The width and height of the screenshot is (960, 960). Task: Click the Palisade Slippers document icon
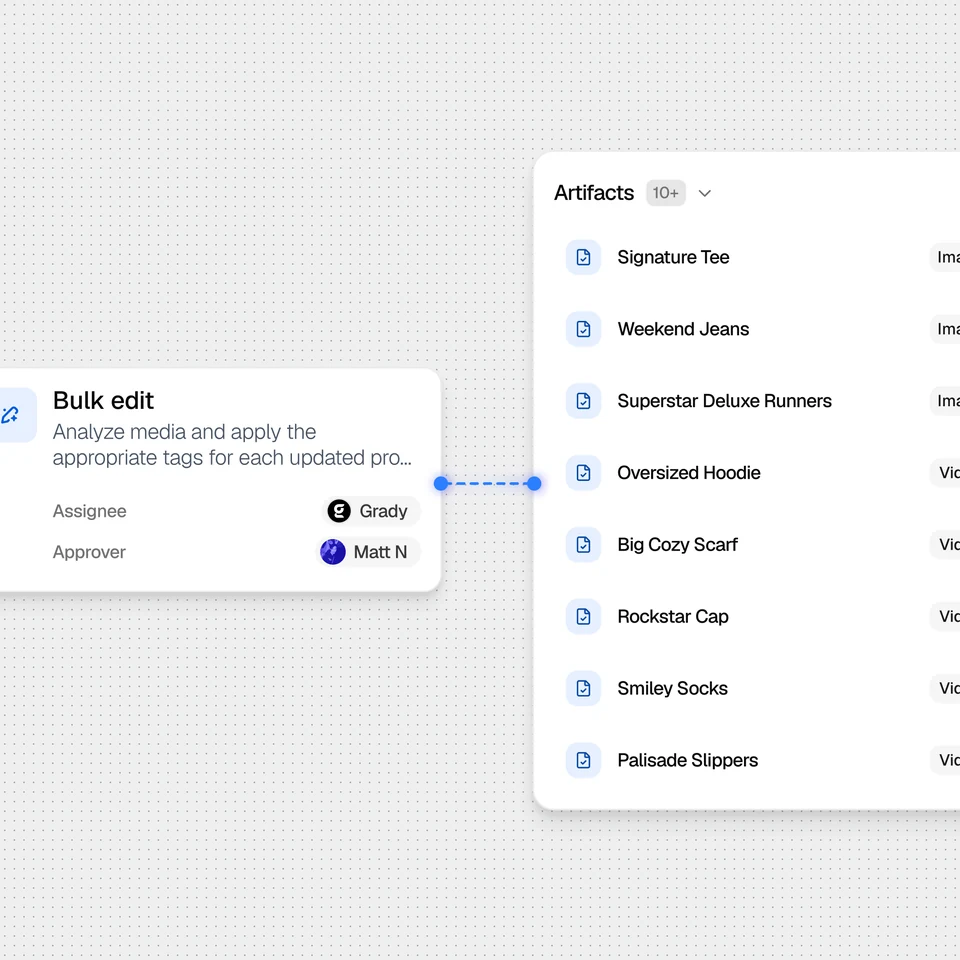tap(583, 760)
